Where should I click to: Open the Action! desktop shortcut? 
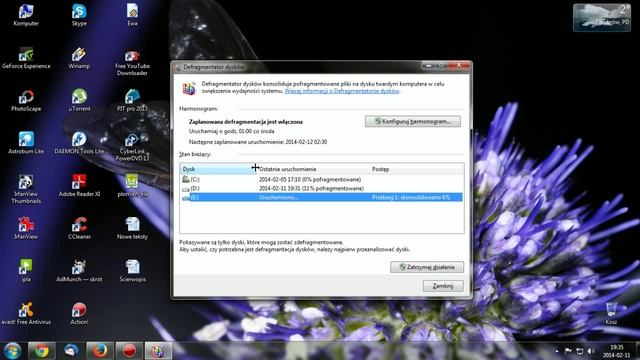click(79, 314)
